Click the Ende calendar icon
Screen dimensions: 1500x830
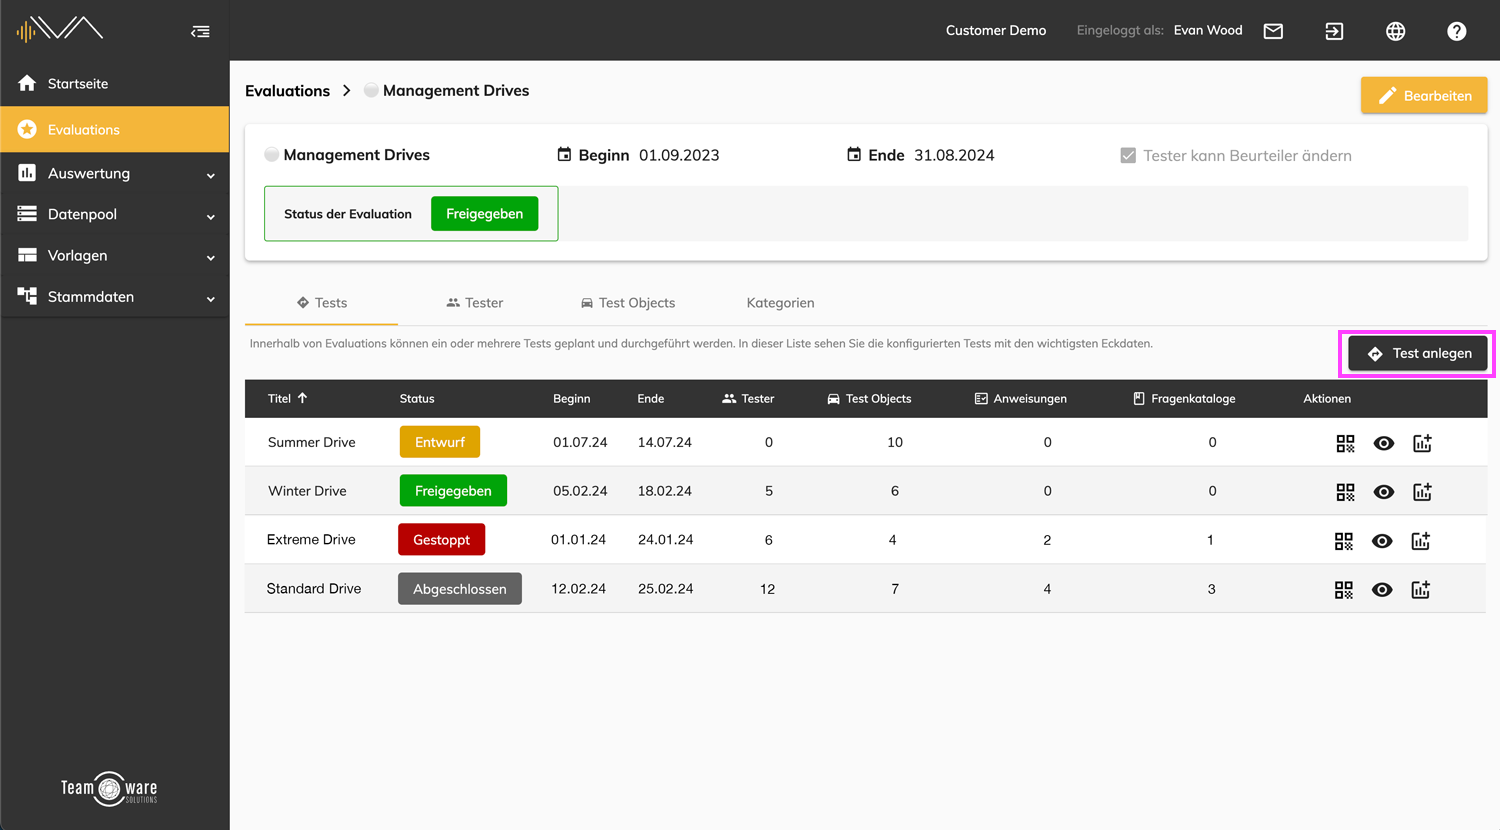(x=854, y=154)
